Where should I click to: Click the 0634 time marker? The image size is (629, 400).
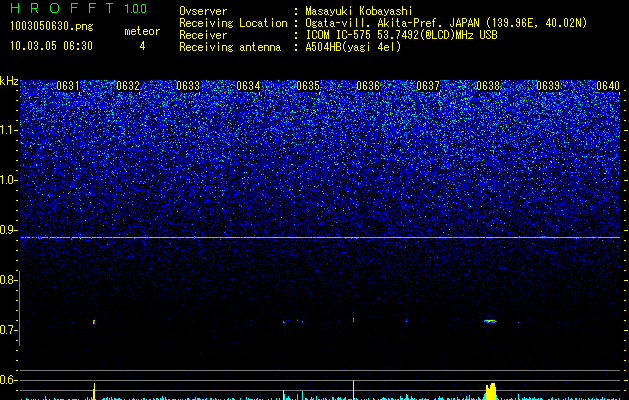248,86
